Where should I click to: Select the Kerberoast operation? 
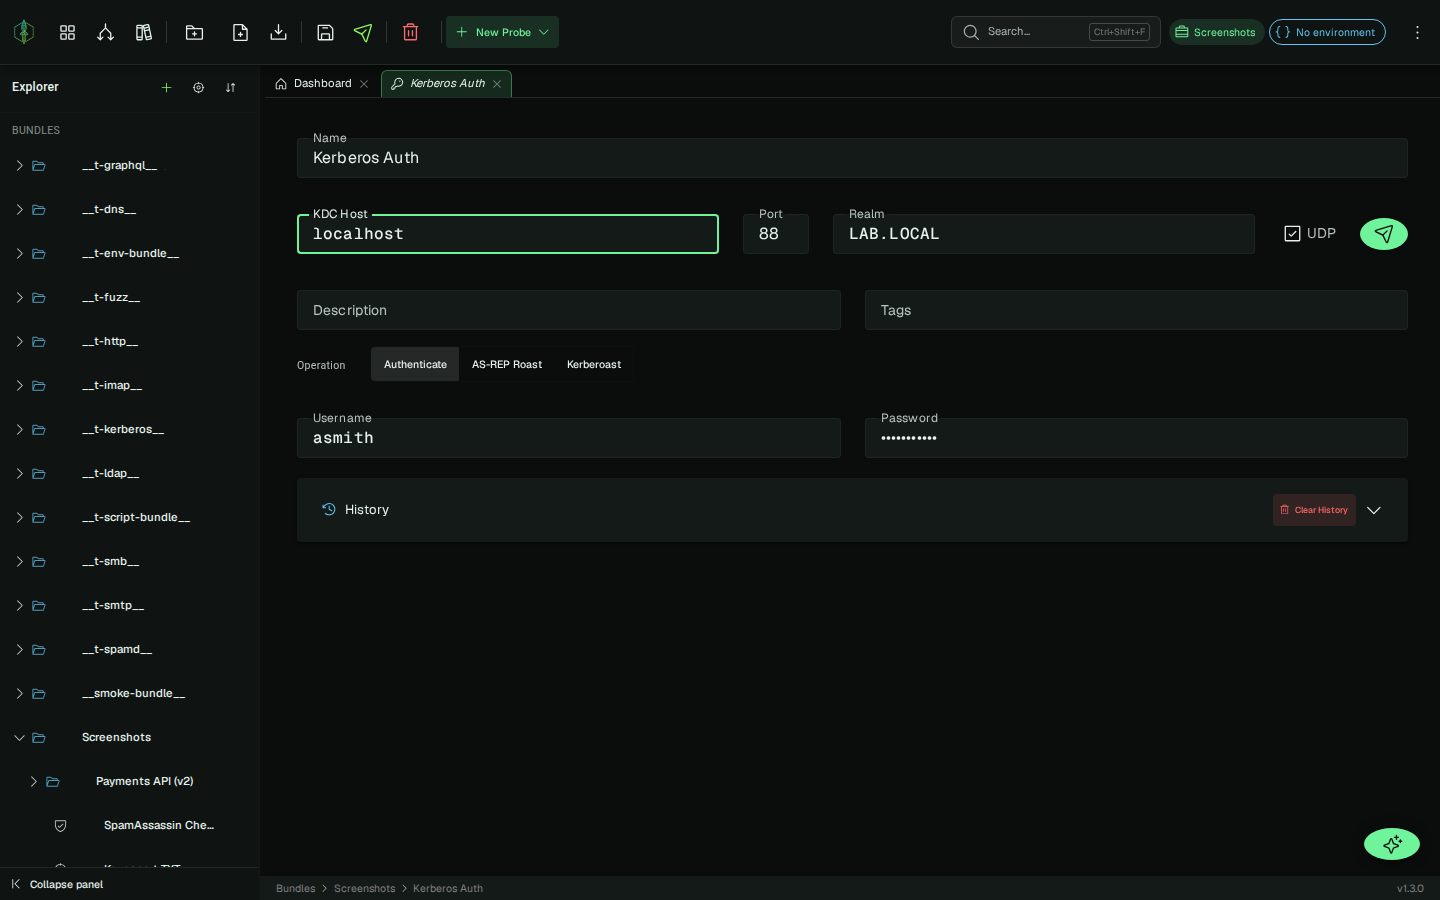594,364
